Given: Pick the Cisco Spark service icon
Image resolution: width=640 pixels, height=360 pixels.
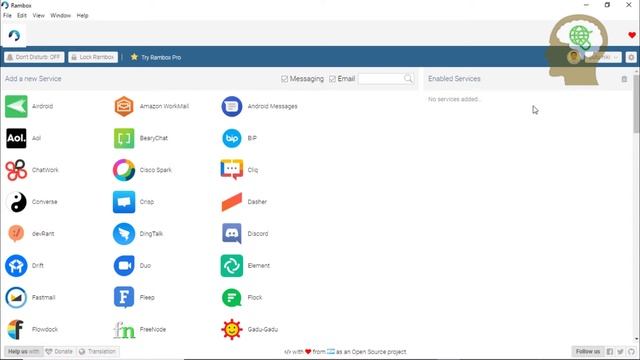Looking at the screenshot, I should pyautogui.click(x=124, y=170).
